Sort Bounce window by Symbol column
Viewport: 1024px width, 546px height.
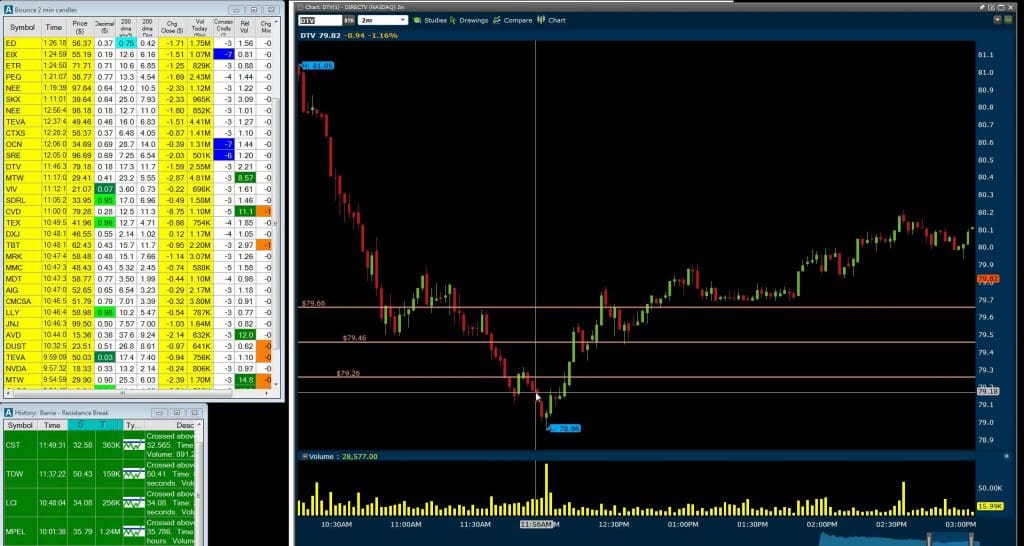[x=22, y=27]
